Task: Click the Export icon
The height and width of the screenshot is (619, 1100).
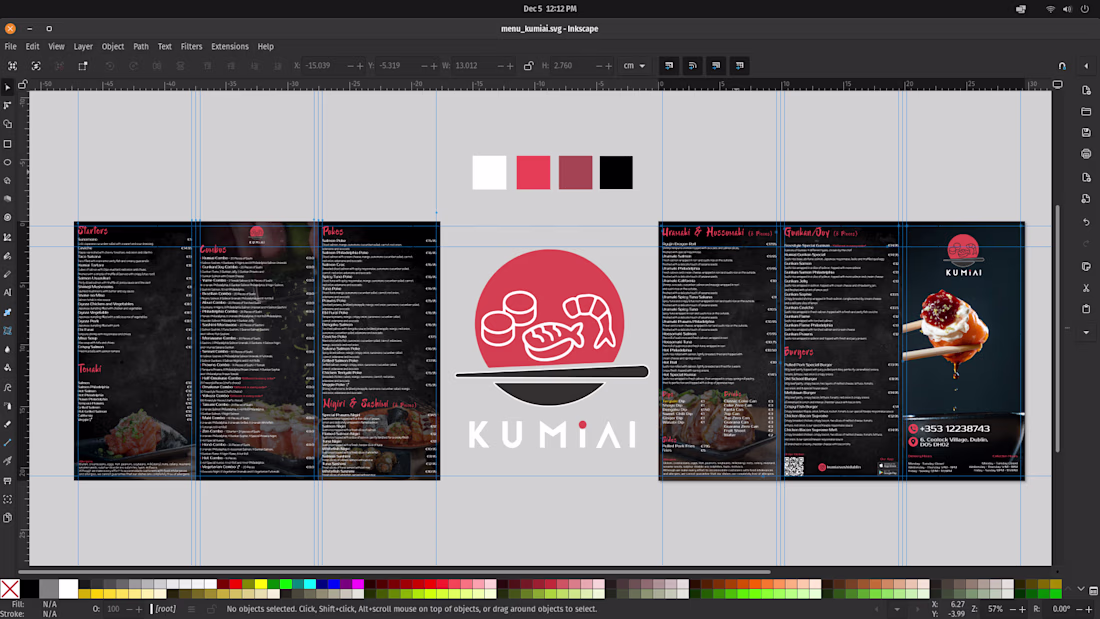Action: (x=1086, y=199)
